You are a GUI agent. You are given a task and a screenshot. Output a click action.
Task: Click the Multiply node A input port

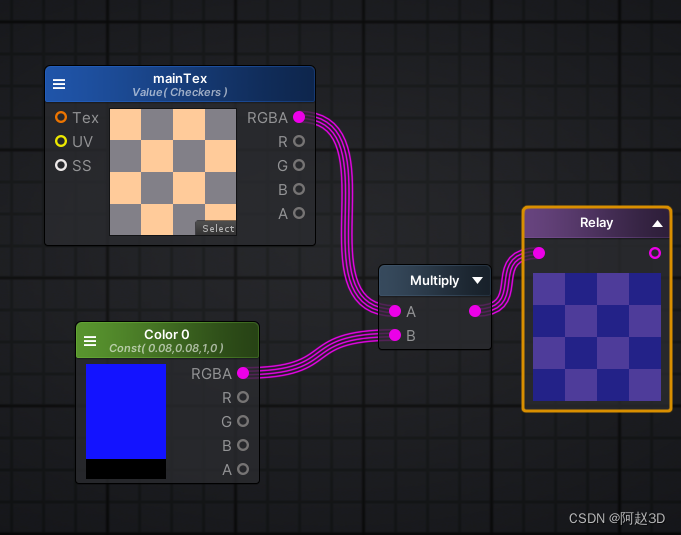click(395, 311)
